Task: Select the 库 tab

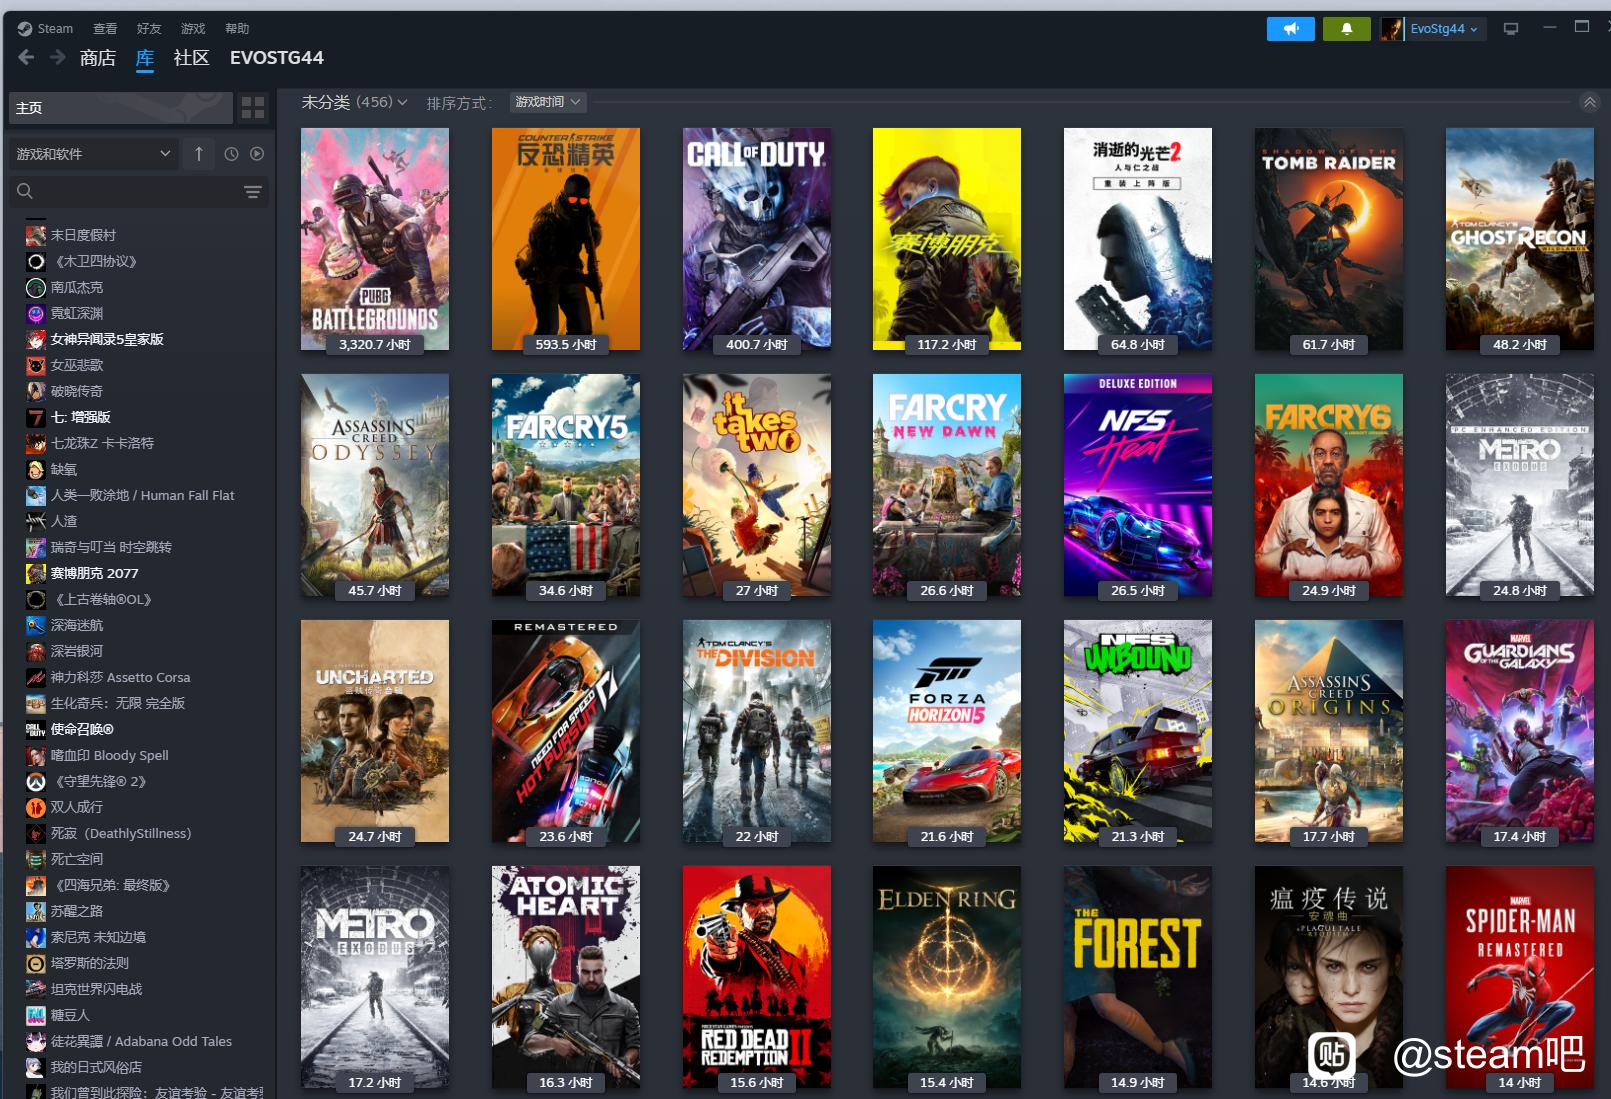Action: (x=145, y=58)
